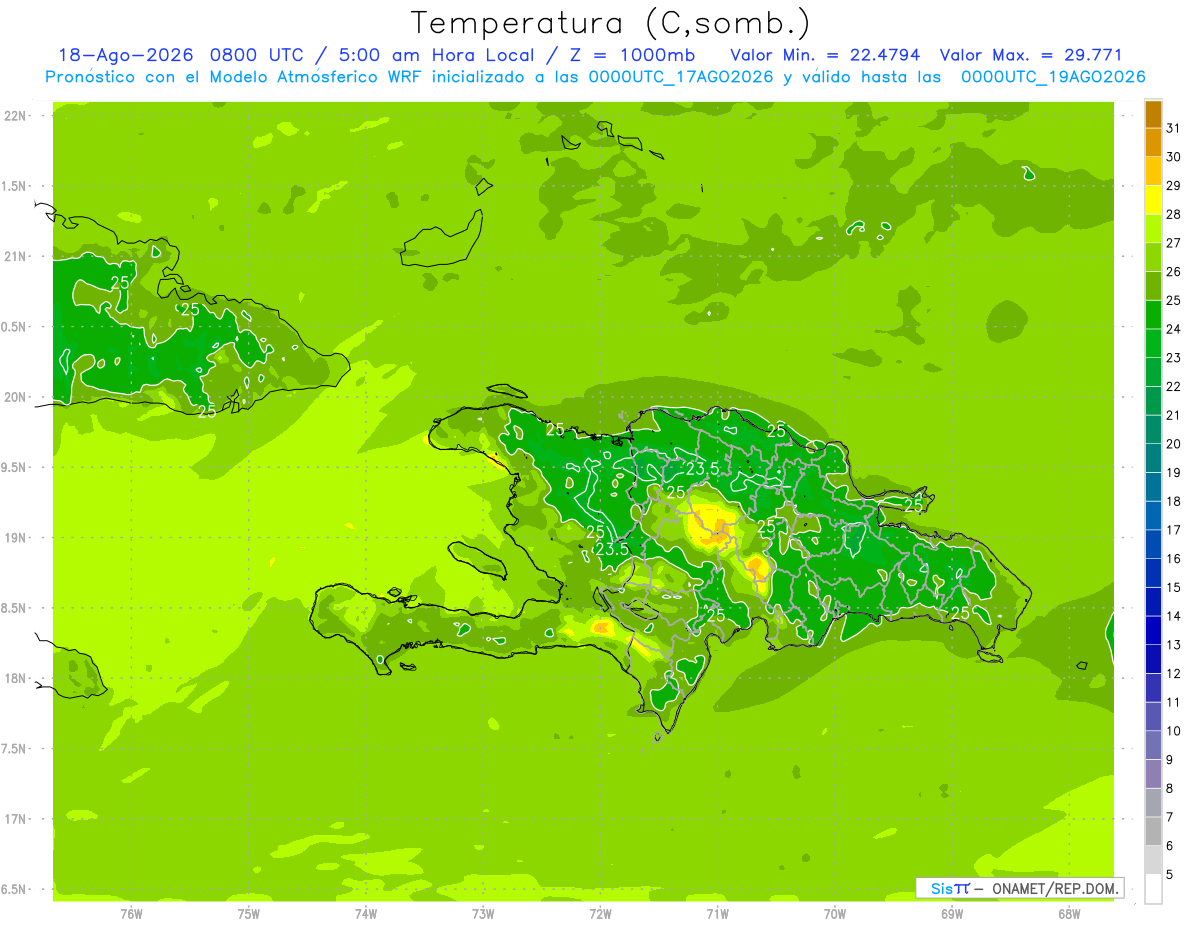The height and width of the screenshot is (927, 1200).
Task: Pick the purple swatch between 8 and 9
Action: pos(1153,774)
